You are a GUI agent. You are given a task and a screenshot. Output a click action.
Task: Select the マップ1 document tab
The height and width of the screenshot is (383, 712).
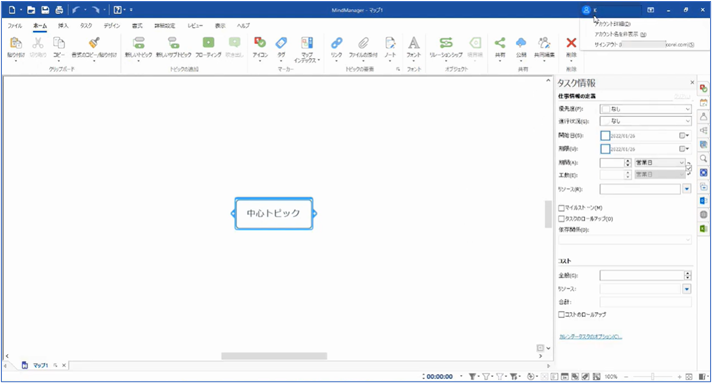click(40, 365)
